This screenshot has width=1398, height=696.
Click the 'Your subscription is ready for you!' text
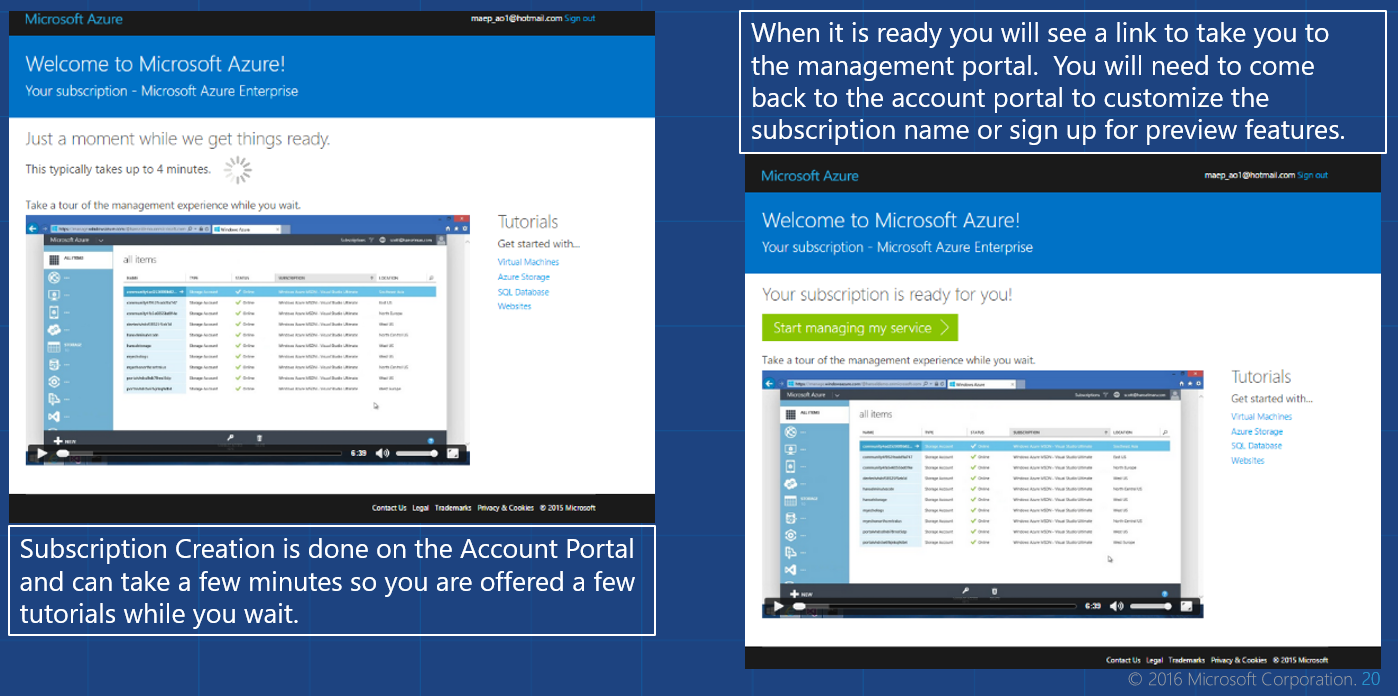[887, 294]
